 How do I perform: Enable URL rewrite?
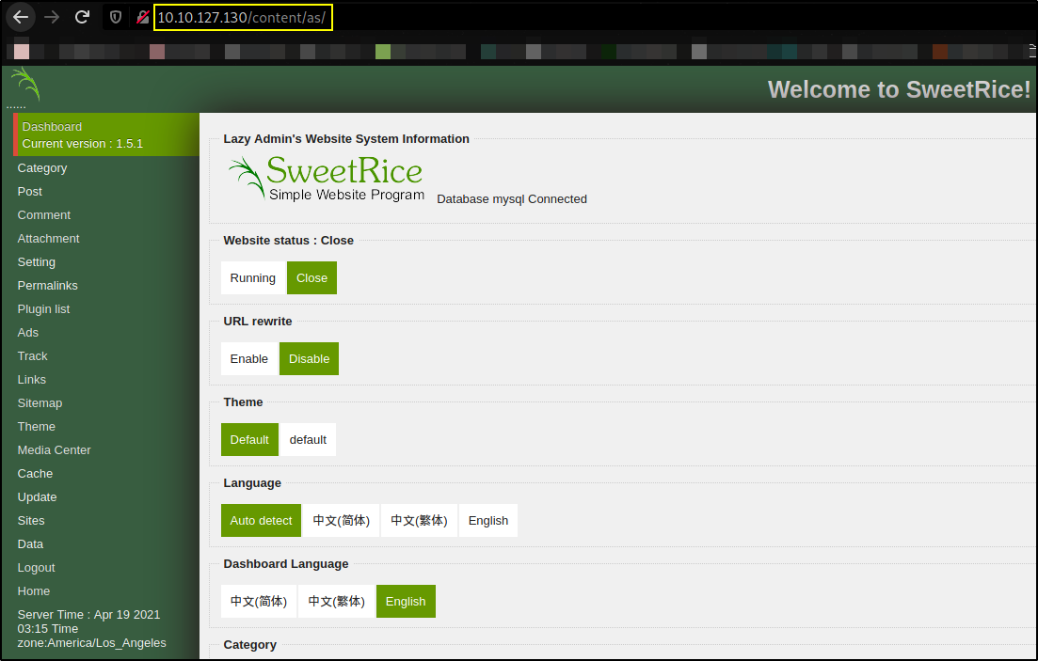pos(249,359)
